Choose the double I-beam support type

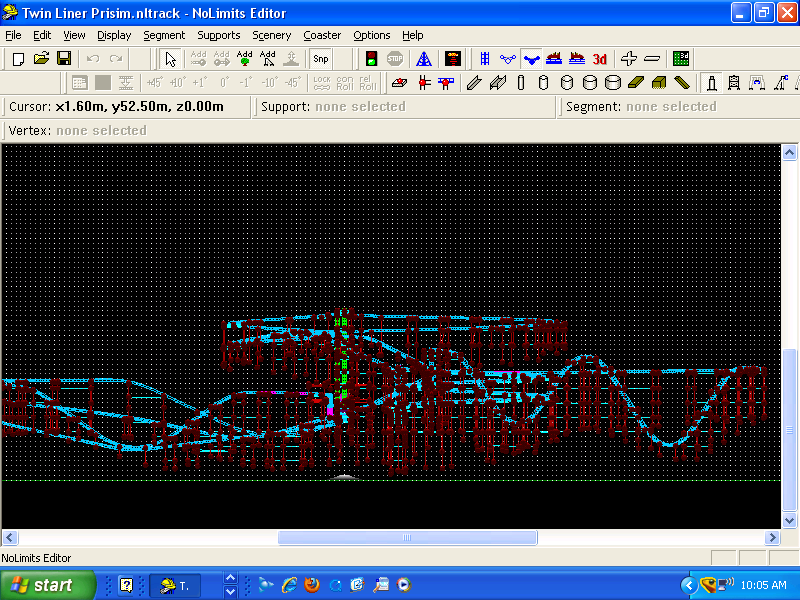(x=497, y=83)
